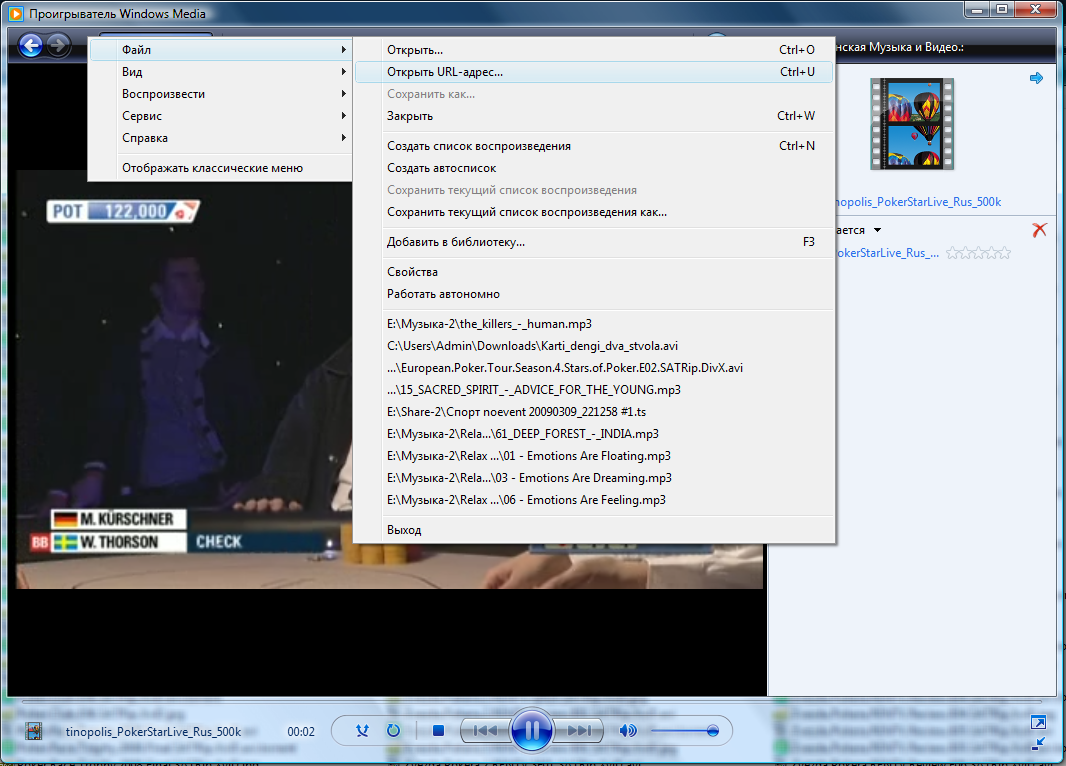Click the blue arrow in the list pane
The image size is (1066, 766).
pos(1036,78)
